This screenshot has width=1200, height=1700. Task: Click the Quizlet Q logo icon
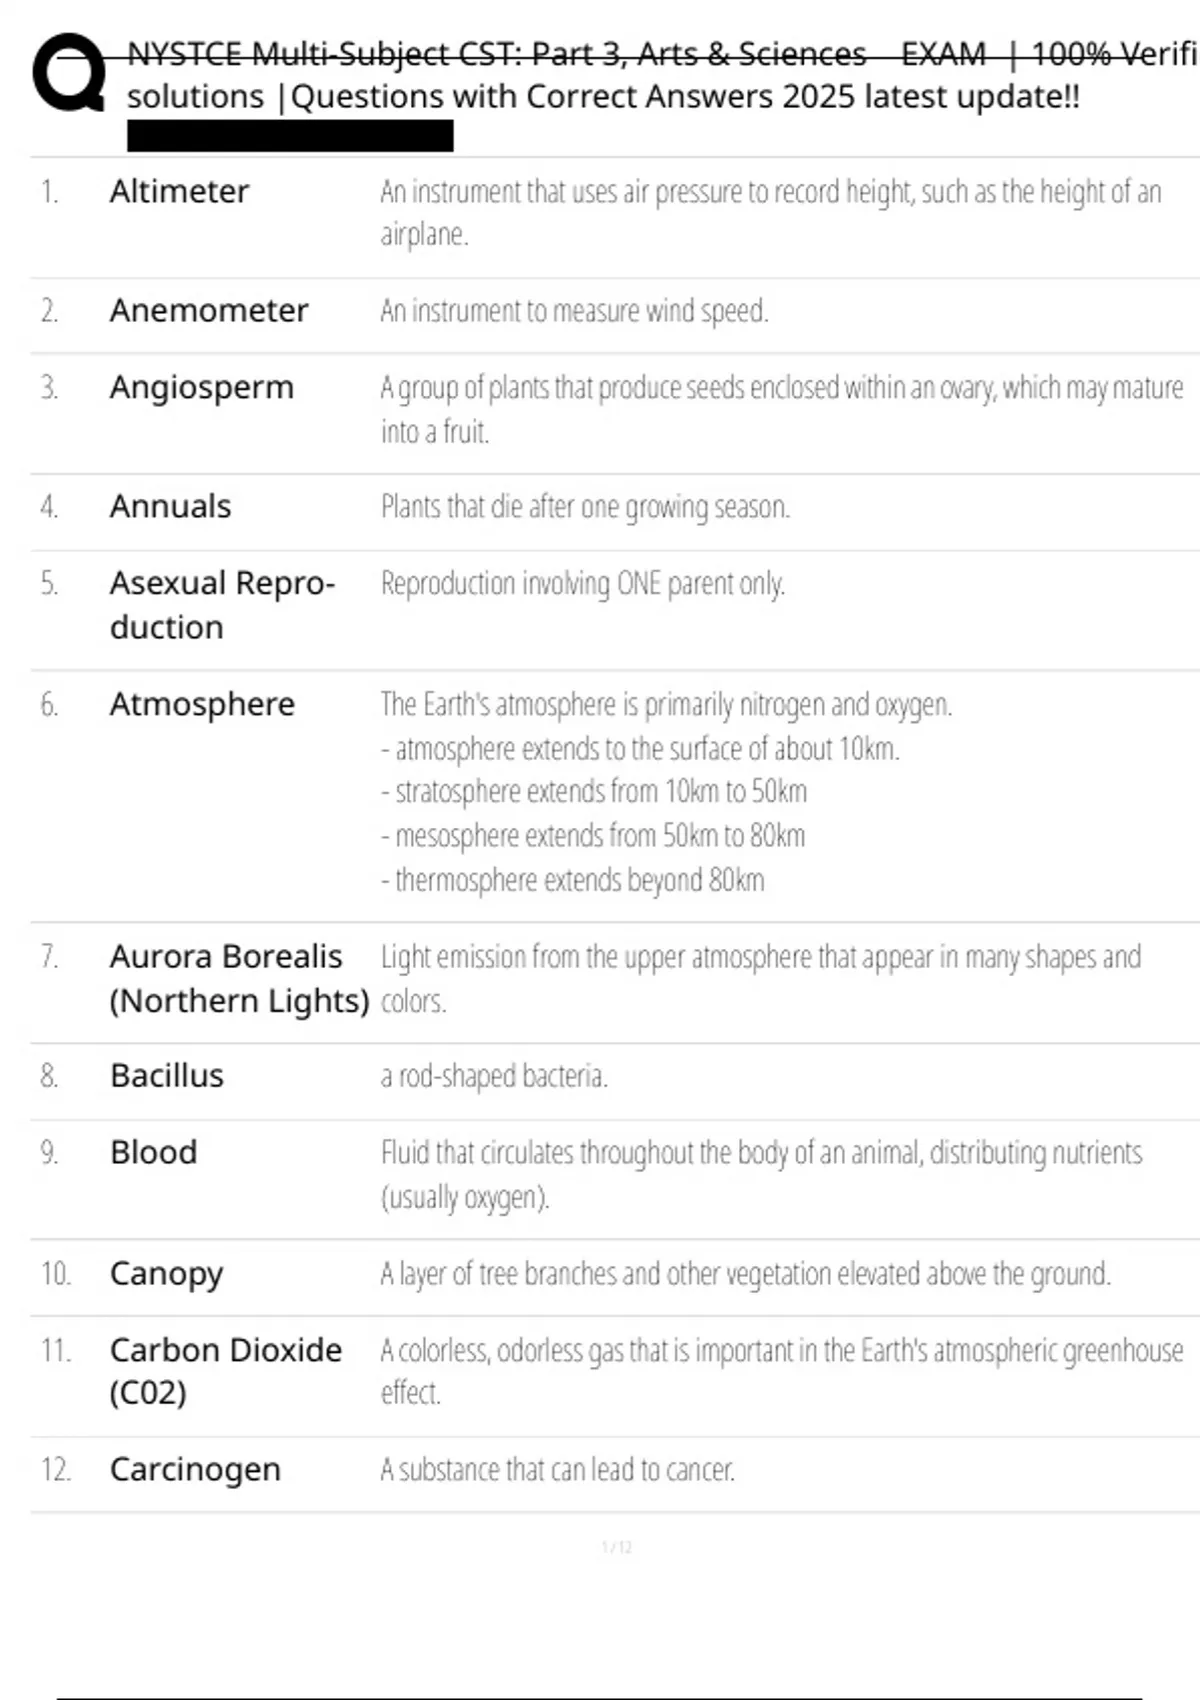[69, 72]
